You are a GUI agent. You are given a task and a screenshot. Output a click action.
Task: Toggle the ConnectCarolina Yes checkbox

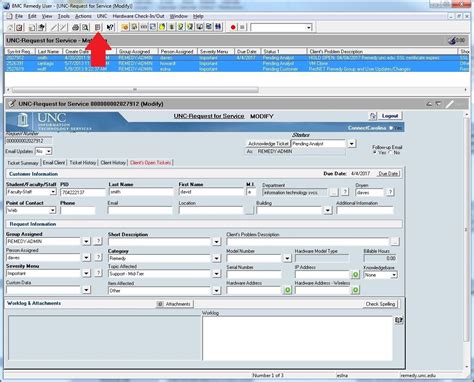(x=391, y=128)
